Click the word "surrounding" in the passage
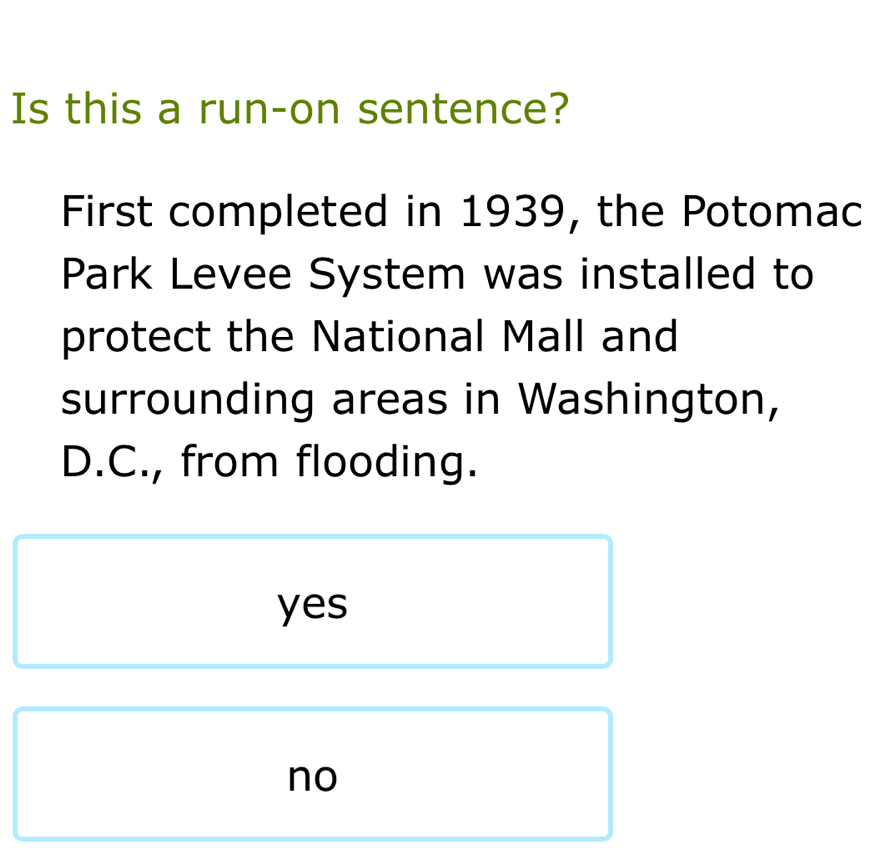Image resolution: width=885 pixels, height=866 pixels. (x=188, y=400)
